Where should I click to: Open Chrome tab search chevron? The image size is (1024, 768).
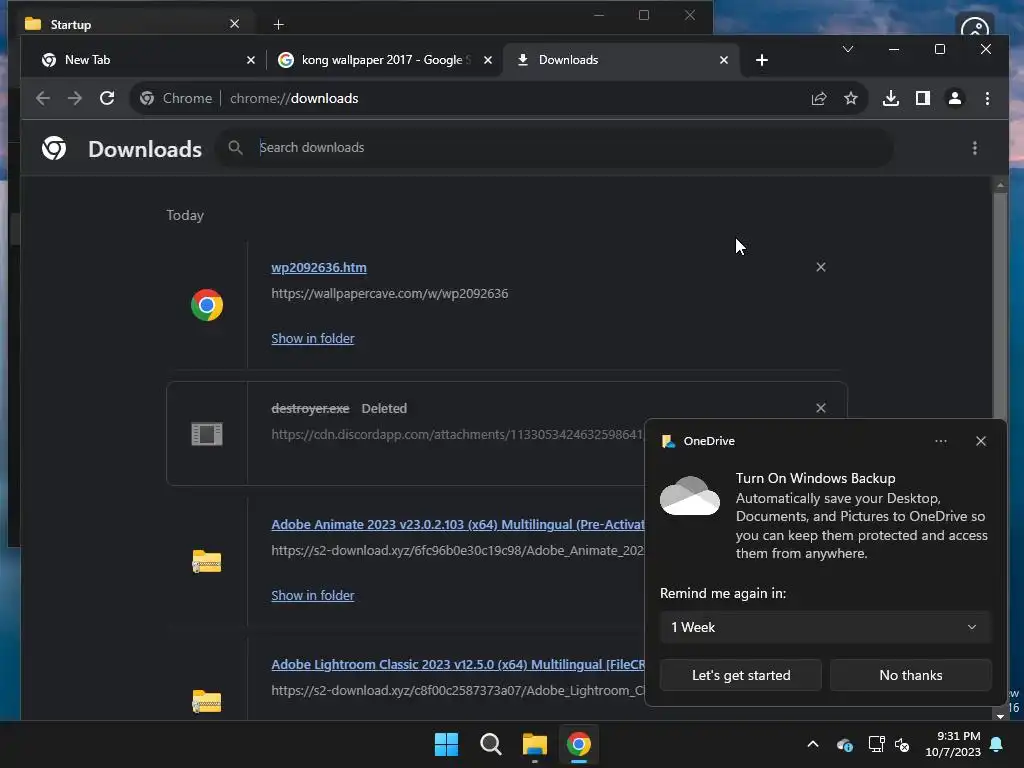(848, 49)
